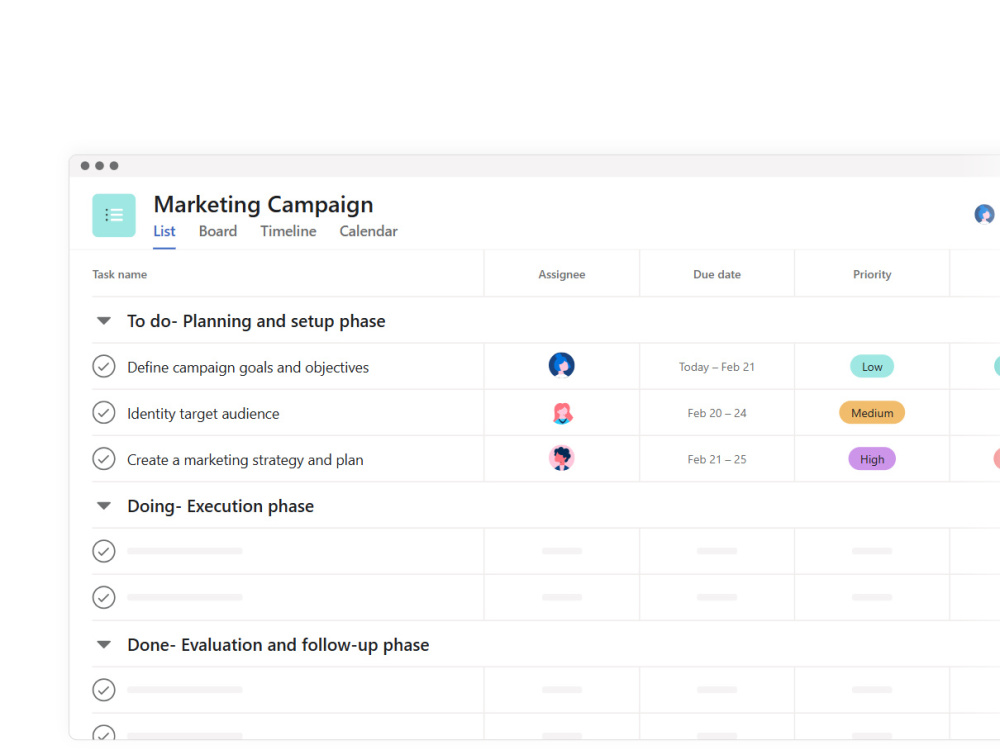This screenshot has width=1000, height=750.
Task: Mark Identity target audience task complete
Action: [104, 413]
